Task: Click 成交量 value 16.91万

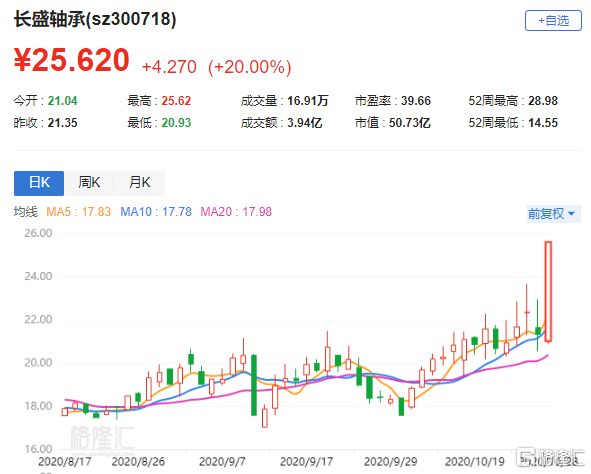Action: (308, 101)
